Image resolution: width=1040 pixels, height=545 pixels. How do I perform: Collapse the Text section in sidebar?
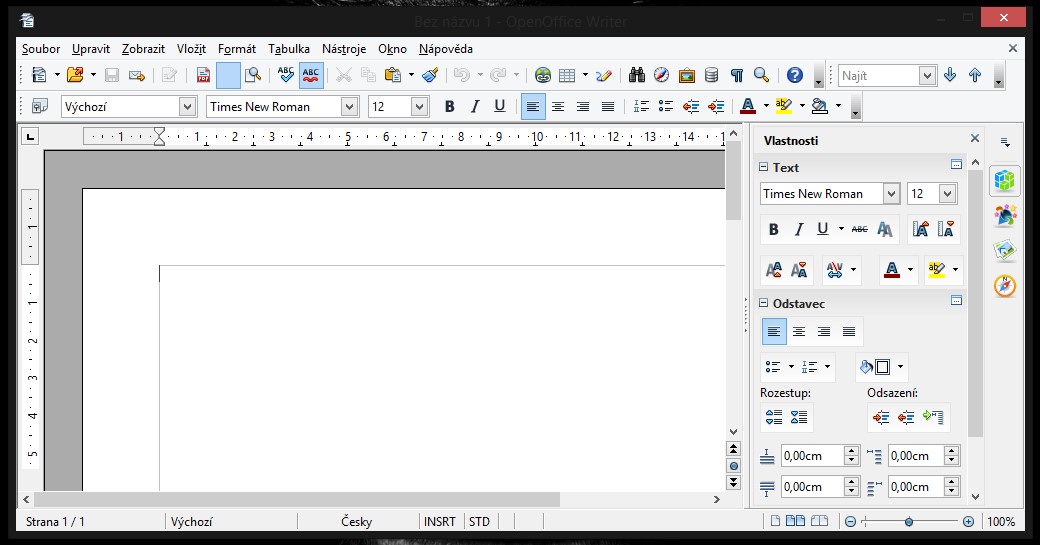click(763, 167)
